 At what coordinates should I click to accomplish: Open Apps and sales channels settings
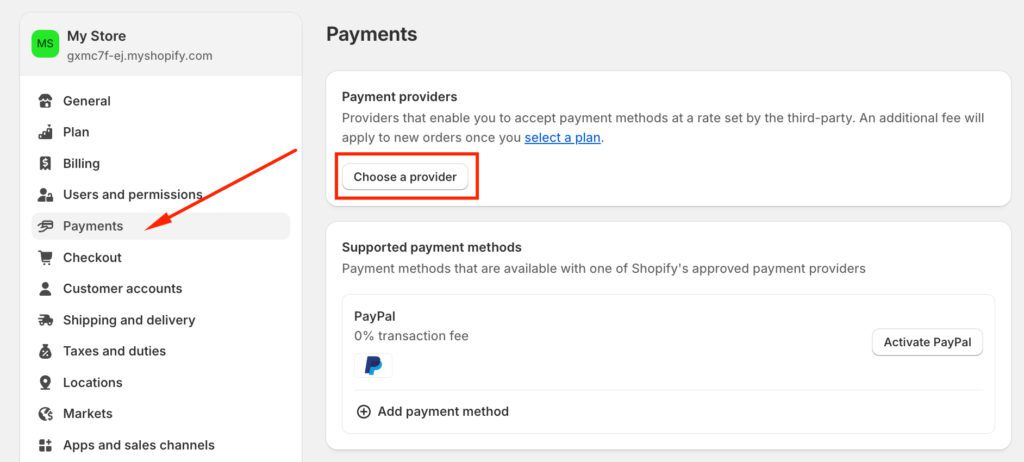138,445
